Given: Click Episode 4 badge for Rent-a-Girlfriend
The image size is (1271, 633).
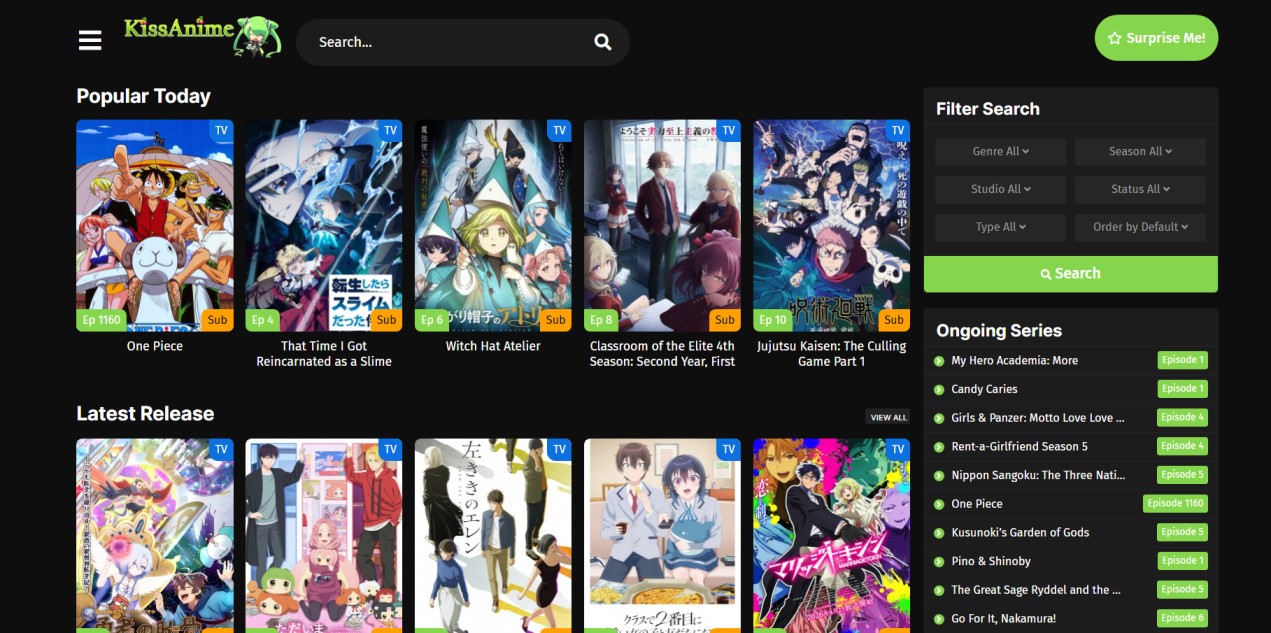Looking at the screenshot, I should (1182, 446).
